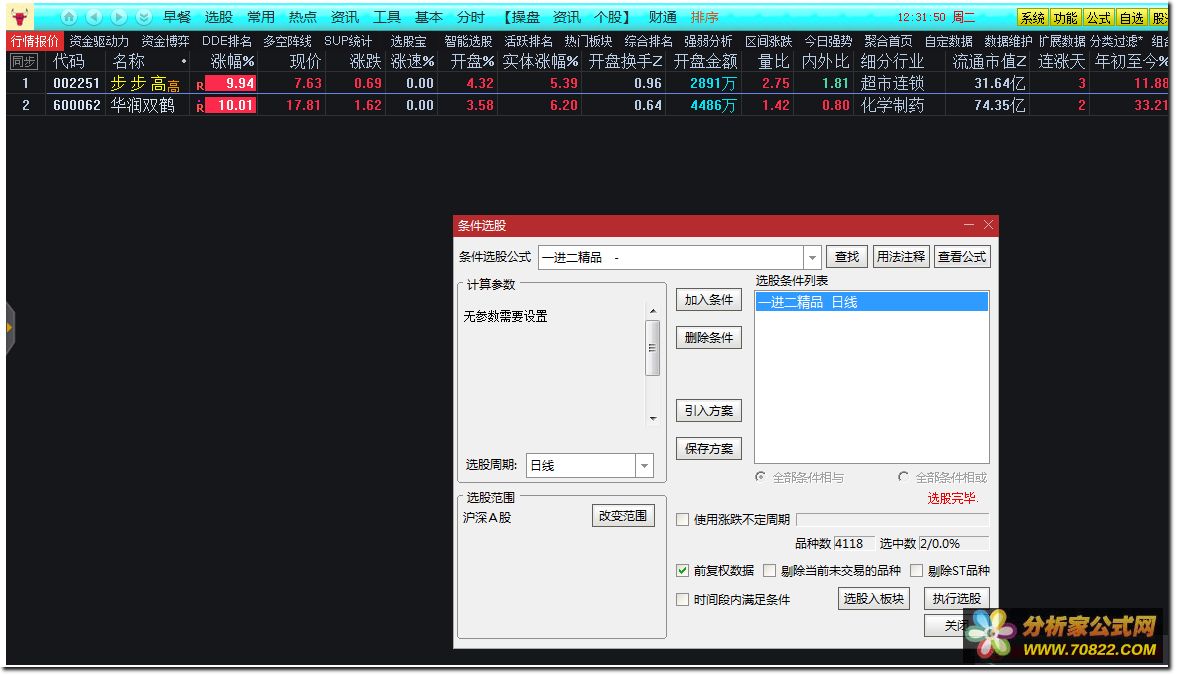Sort by 量比 column header
Viewport: 1177px width, 675px height.
pos(773,62)
